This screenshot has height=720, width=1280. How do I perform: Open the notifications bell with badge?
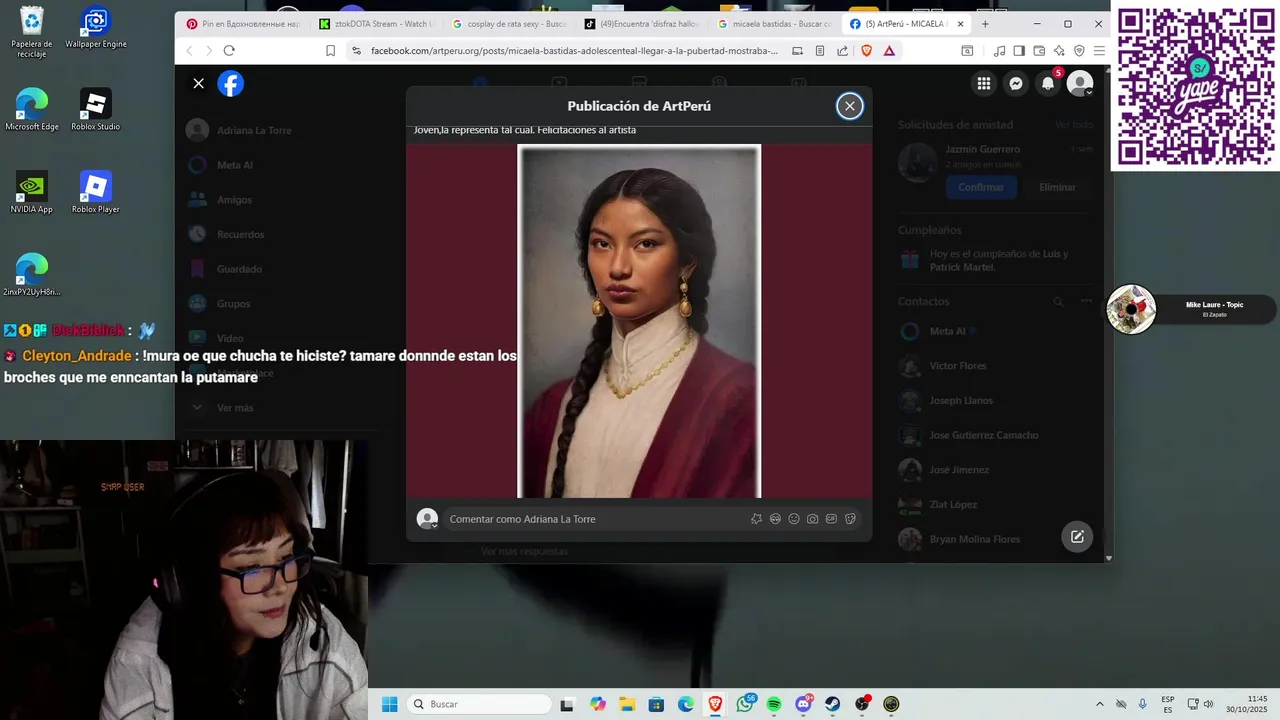(x=1048, y=84)
